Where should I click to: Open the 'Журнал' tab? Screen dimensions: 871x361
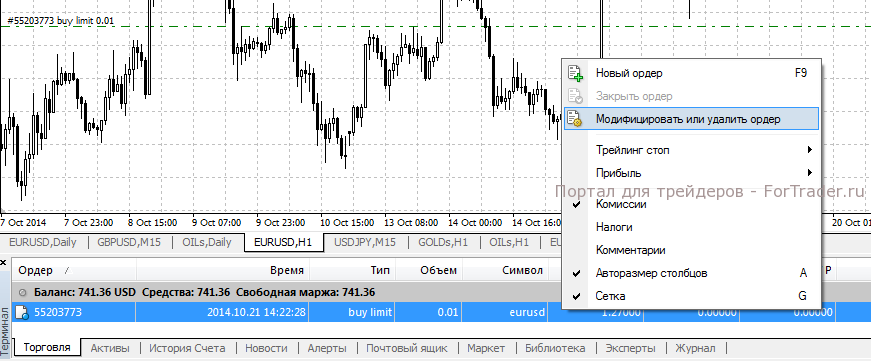695,348
